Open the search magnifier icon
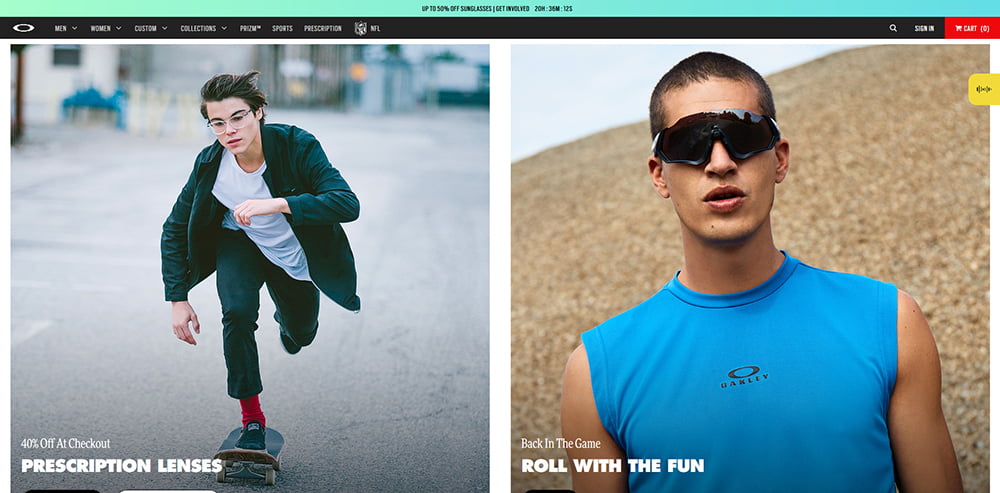The image size is (1000, 493). coord(893,28)
